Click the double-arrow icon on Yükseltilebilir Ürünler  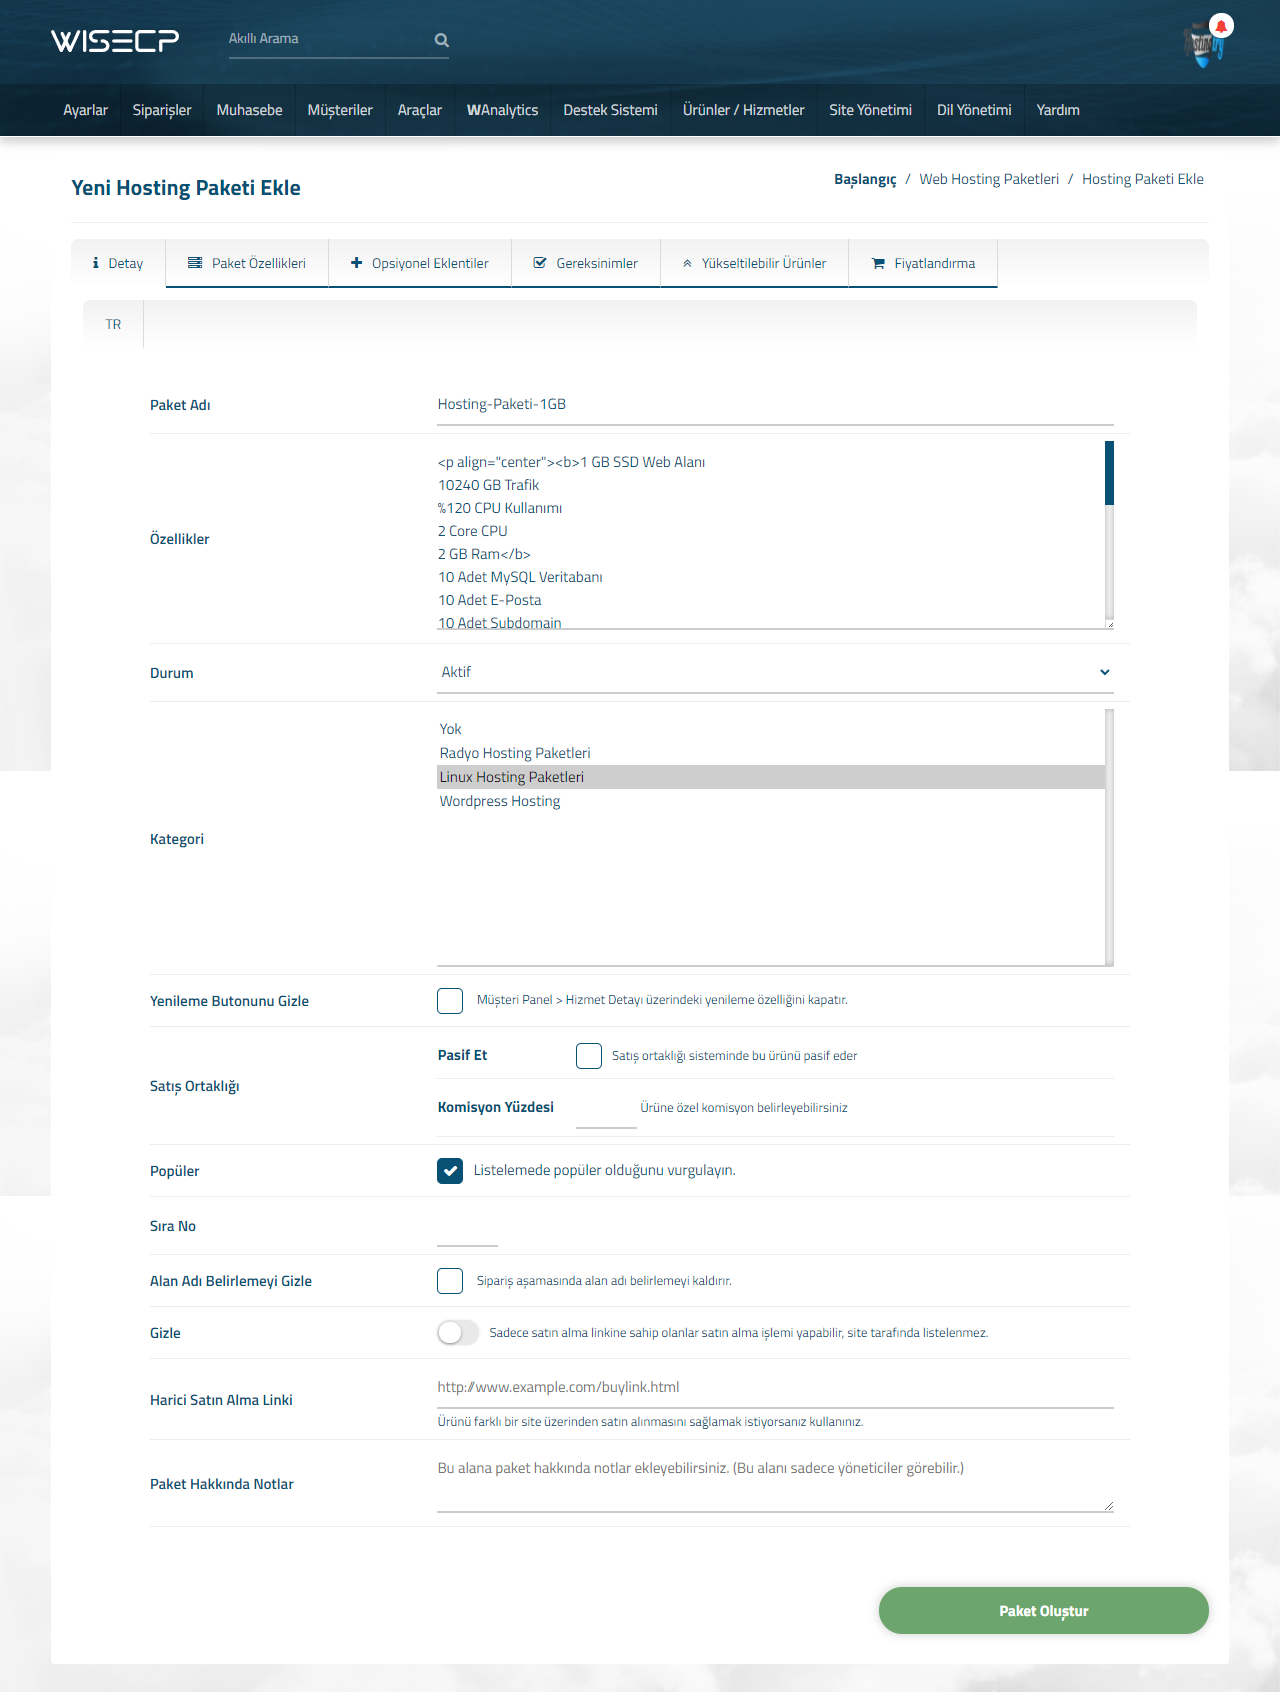click(687, 263)
